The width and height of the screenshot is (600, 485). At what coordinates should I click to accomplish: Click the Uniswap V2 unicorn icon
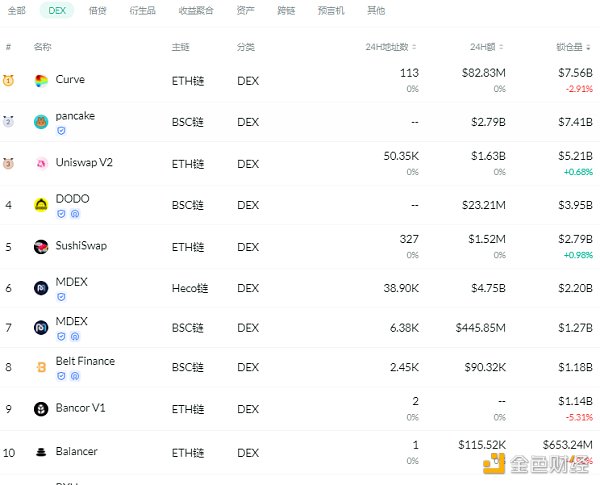(41, 164)
